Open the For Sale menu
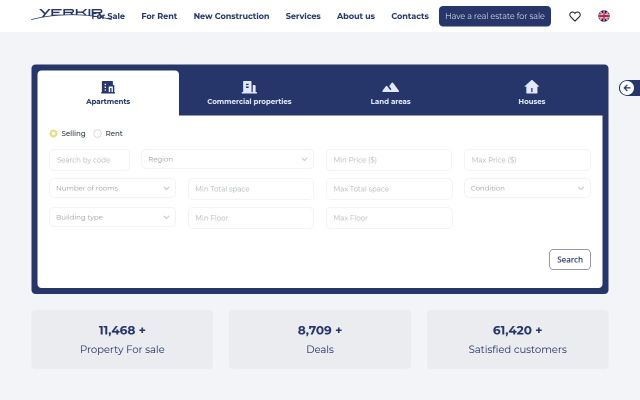The width and height of the screenshot is (640, 400). coord(108,16)
